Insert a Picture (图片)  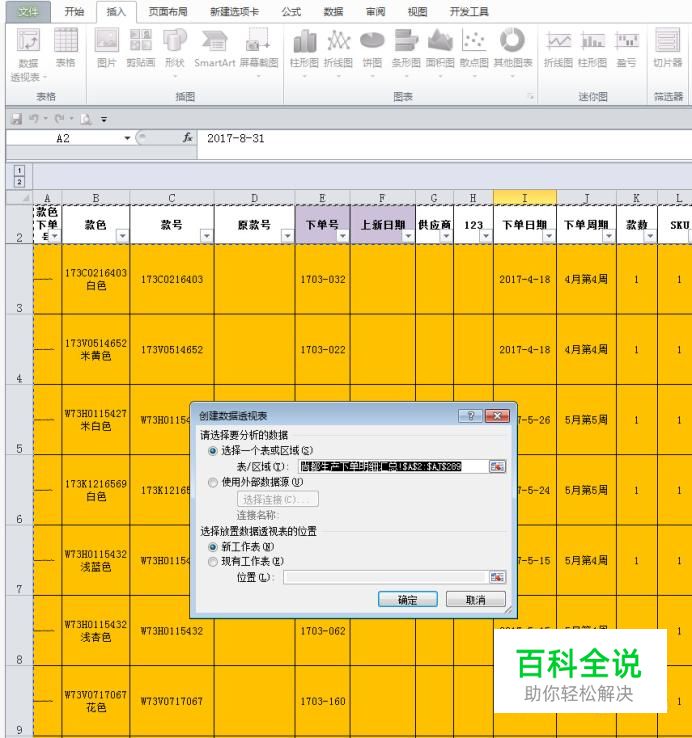coord(106,48)
